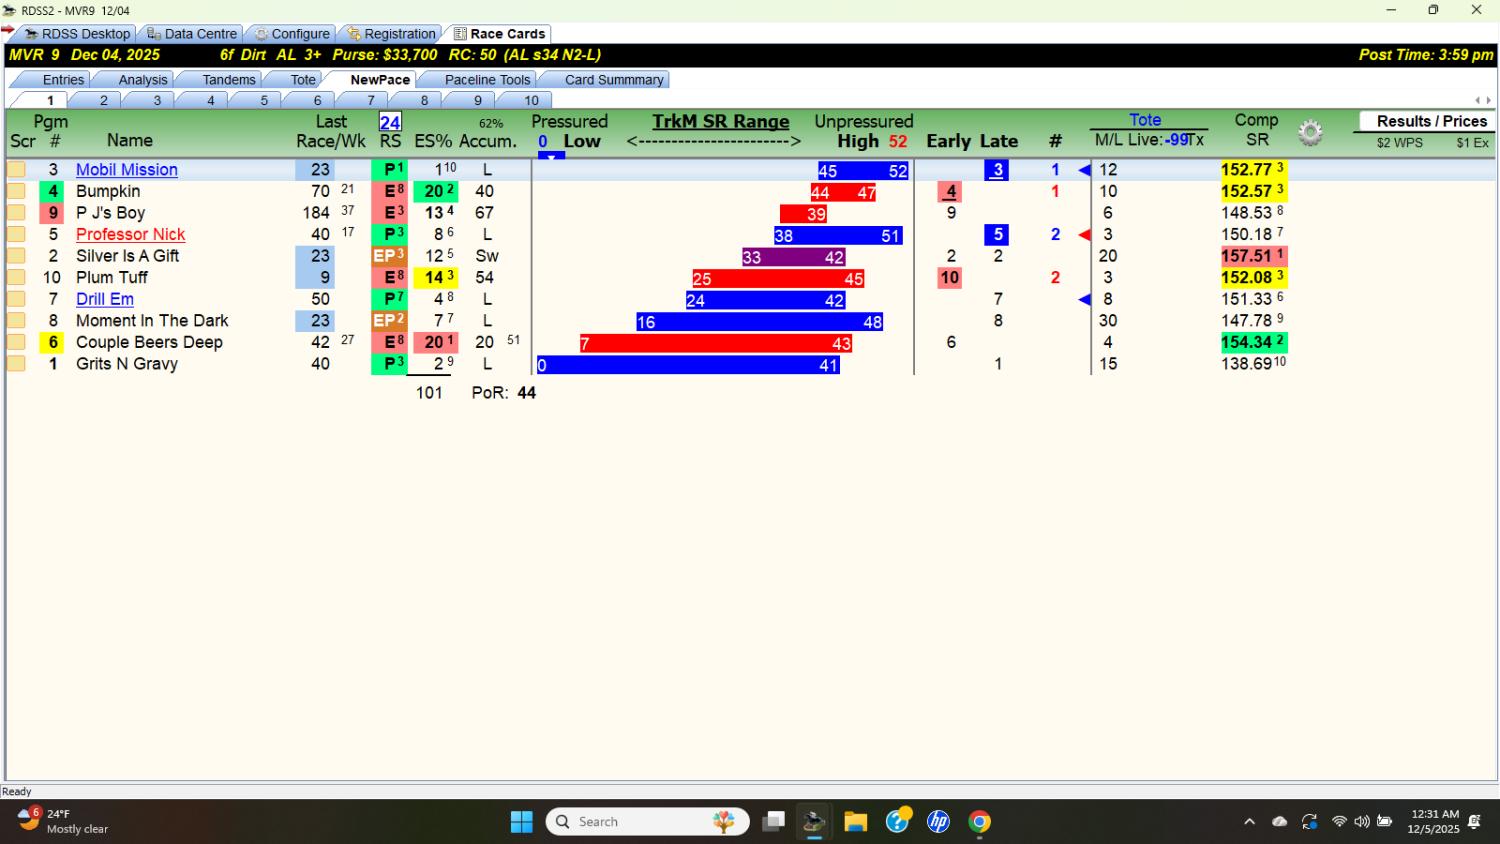The image size is (1500, 844).
Task: Open File Explorer from the taskbar
Action: point(855,822)
